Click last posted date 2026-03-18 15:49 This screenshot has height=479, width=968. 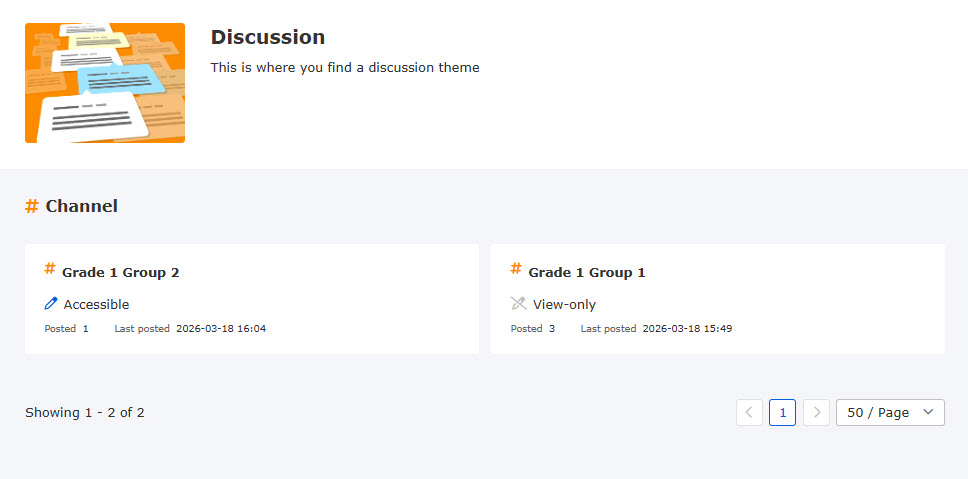click(x=687, y=328)
